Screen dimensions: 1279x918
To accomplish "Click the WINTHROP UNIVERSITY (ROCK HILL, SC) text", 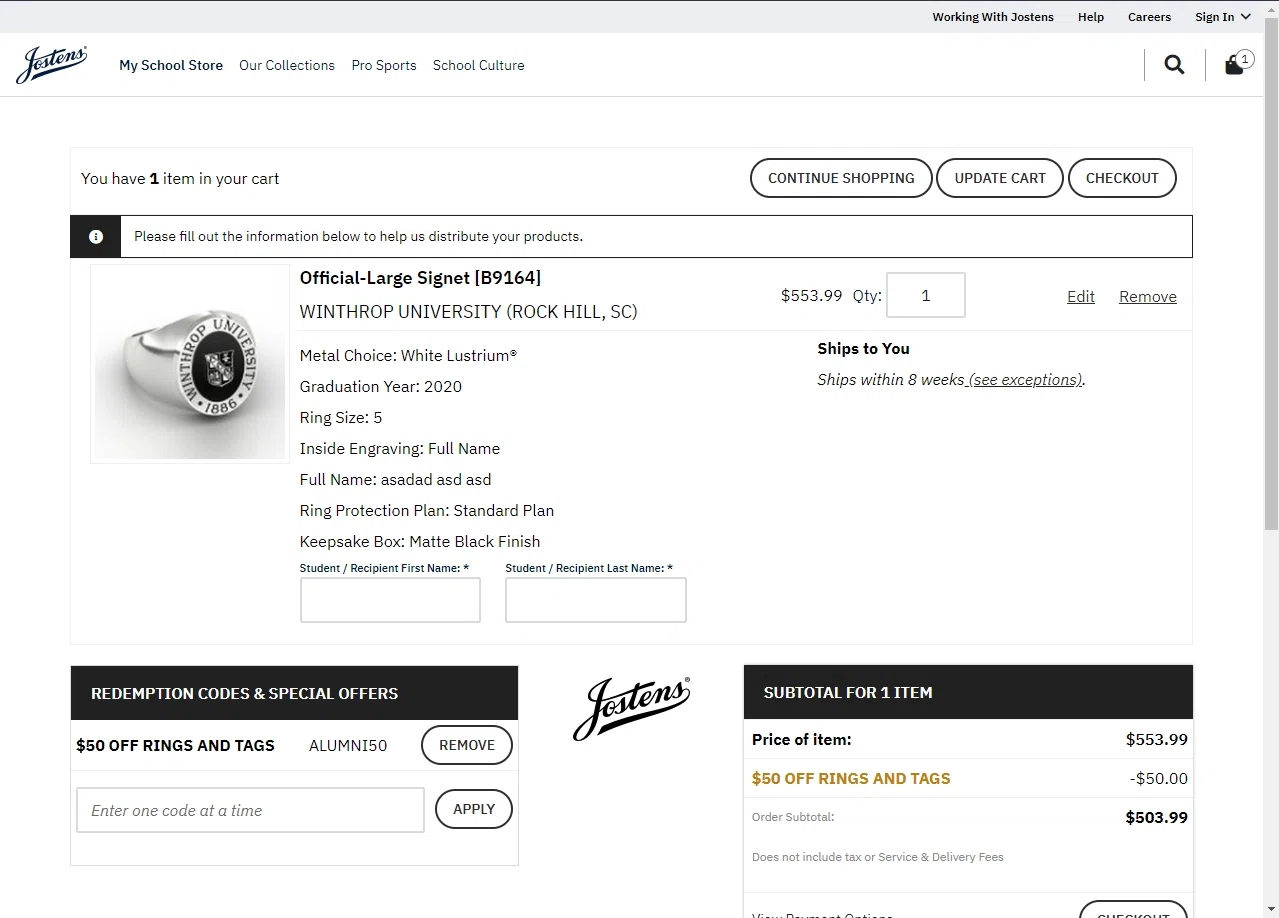I will [468, 312].
